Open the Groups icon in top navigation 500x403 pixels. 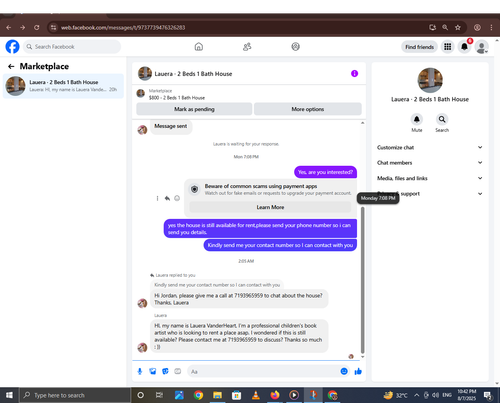295,47
